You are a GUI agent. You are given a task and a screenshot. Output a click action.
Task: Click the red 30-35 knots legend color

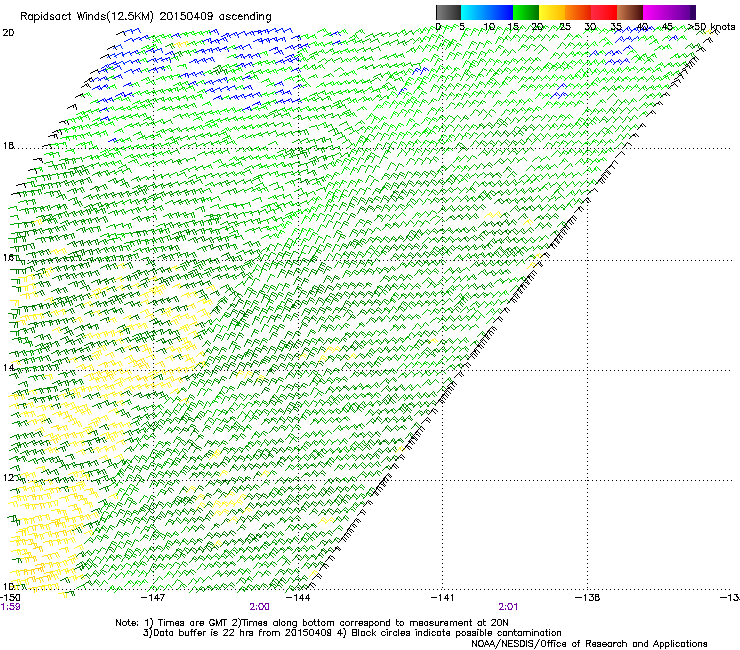coord(604,12)
